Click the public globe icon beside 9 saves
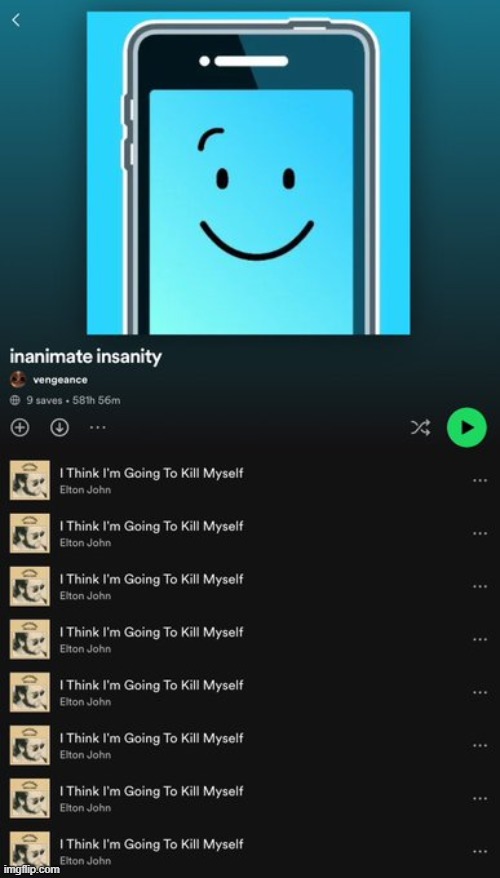The image size is (500, 878). click(x=15, y=400)
